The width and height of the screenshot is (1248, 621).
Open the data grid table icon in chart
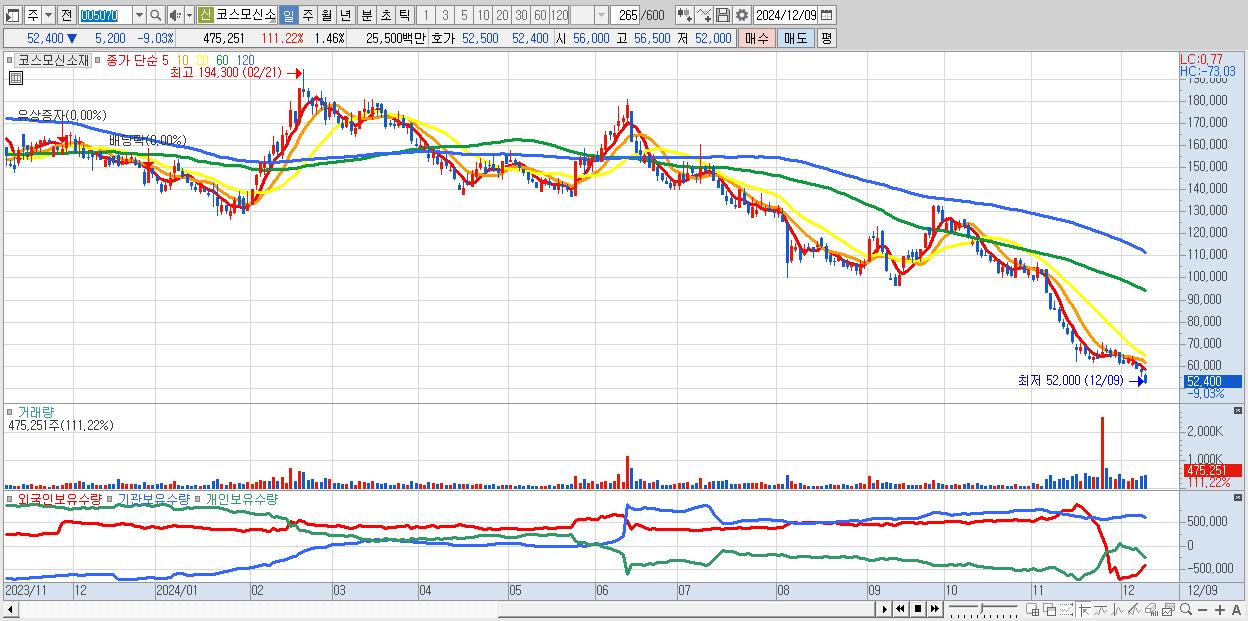tap(15, 78)
